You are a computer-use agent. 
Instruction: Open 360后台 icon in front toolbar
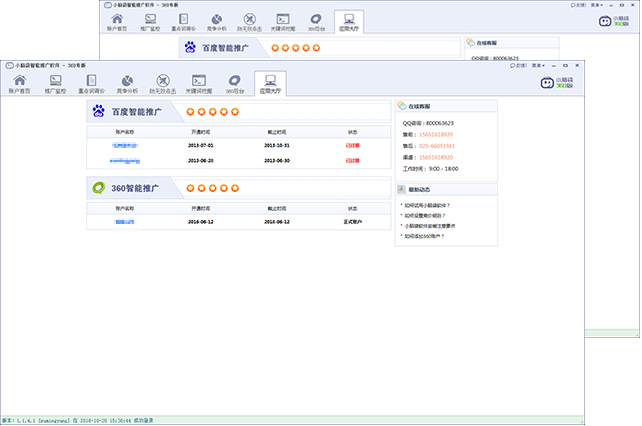click(234, 83)
